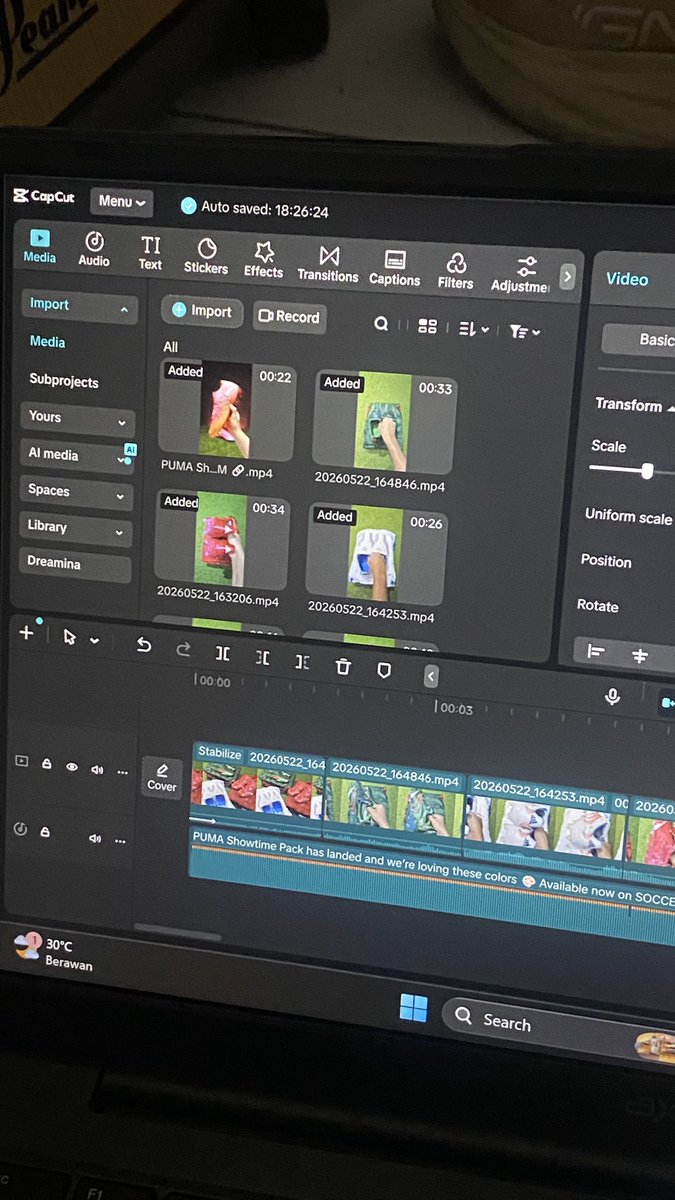Click the Split clip tool
The height and width of the screenshot is (1200, 675).
tap(223, 654)
